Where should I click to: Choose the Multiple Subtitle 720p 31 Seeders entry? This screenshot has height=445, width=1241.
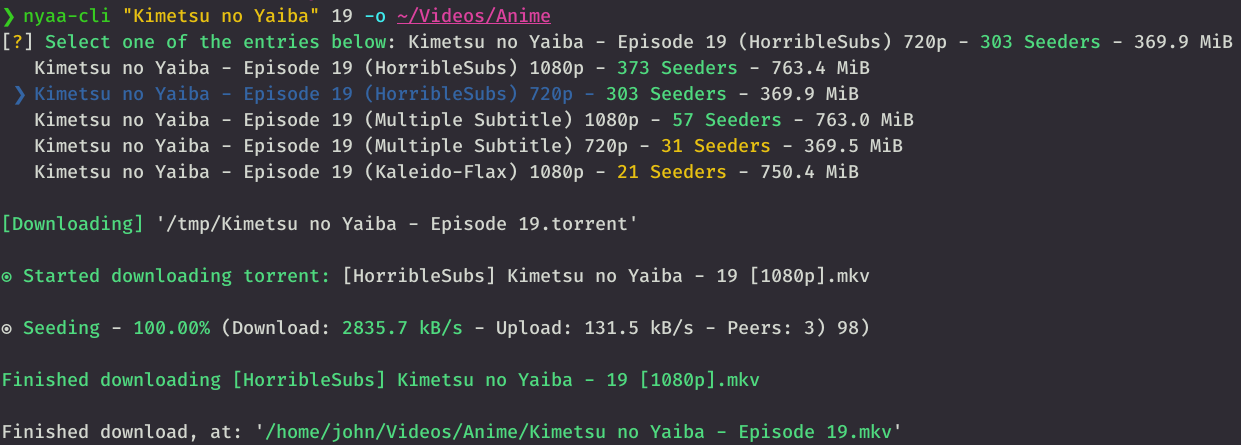point(468,146)
